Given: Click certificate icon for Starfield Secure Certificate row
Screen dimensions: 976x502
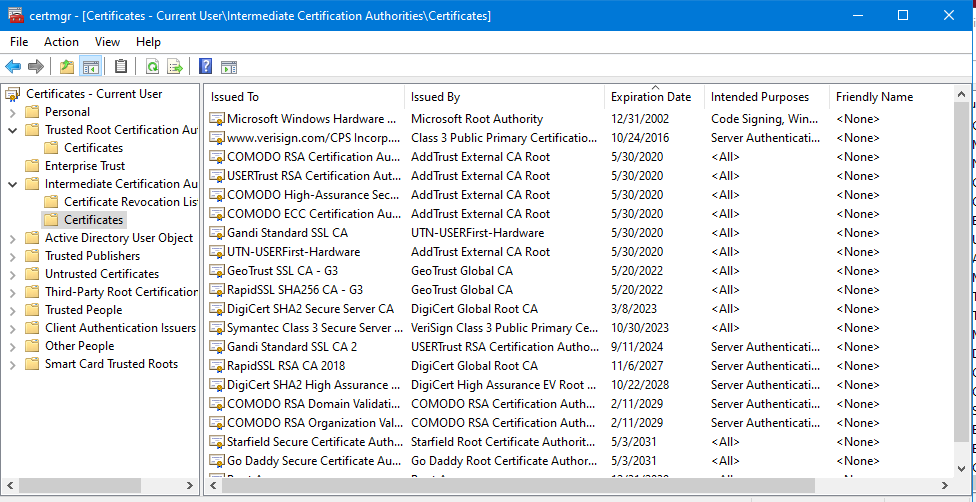Looking at the screenshot, I should pyautogui.click(x=217, y=442).
